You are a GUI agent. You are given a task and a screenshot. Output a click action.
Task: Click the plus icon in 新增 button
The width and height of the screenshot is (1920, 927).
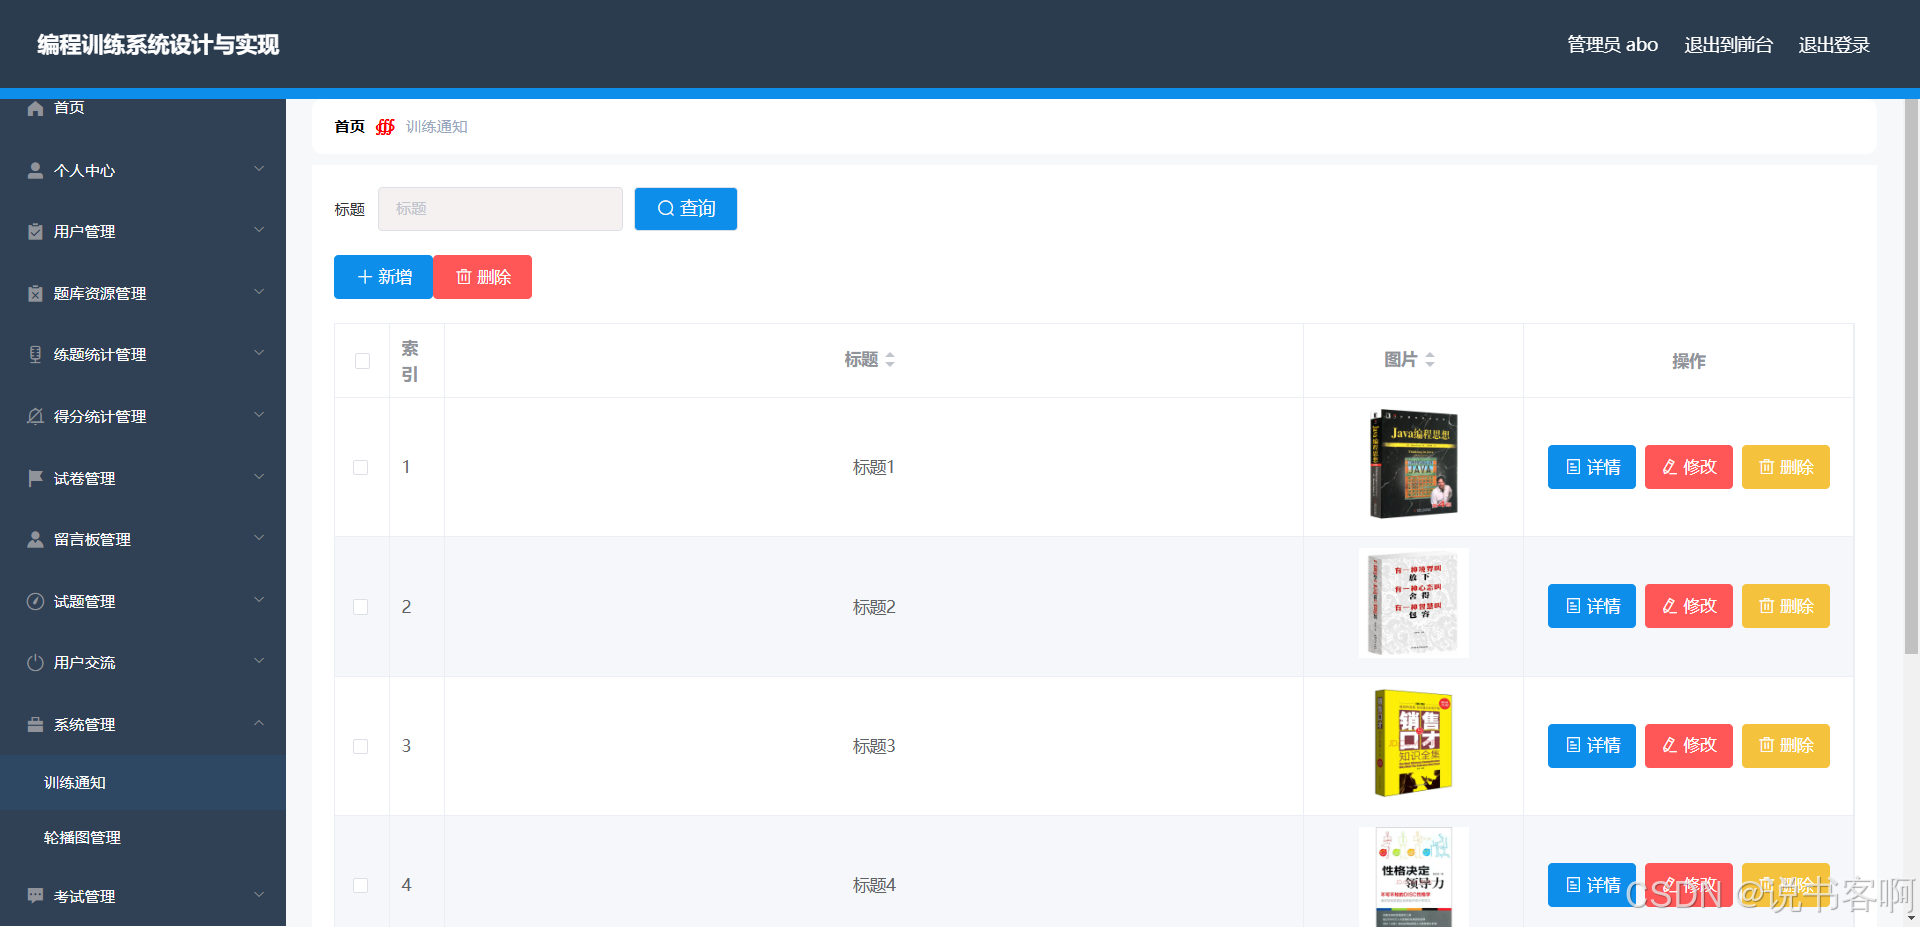[x=365, y=277]
